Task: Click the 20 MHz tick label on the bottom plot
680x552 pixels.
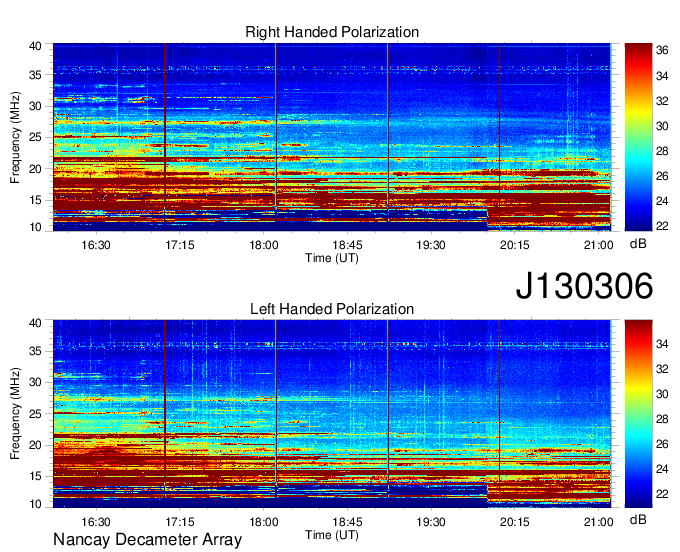Action: tap(36, 445)
